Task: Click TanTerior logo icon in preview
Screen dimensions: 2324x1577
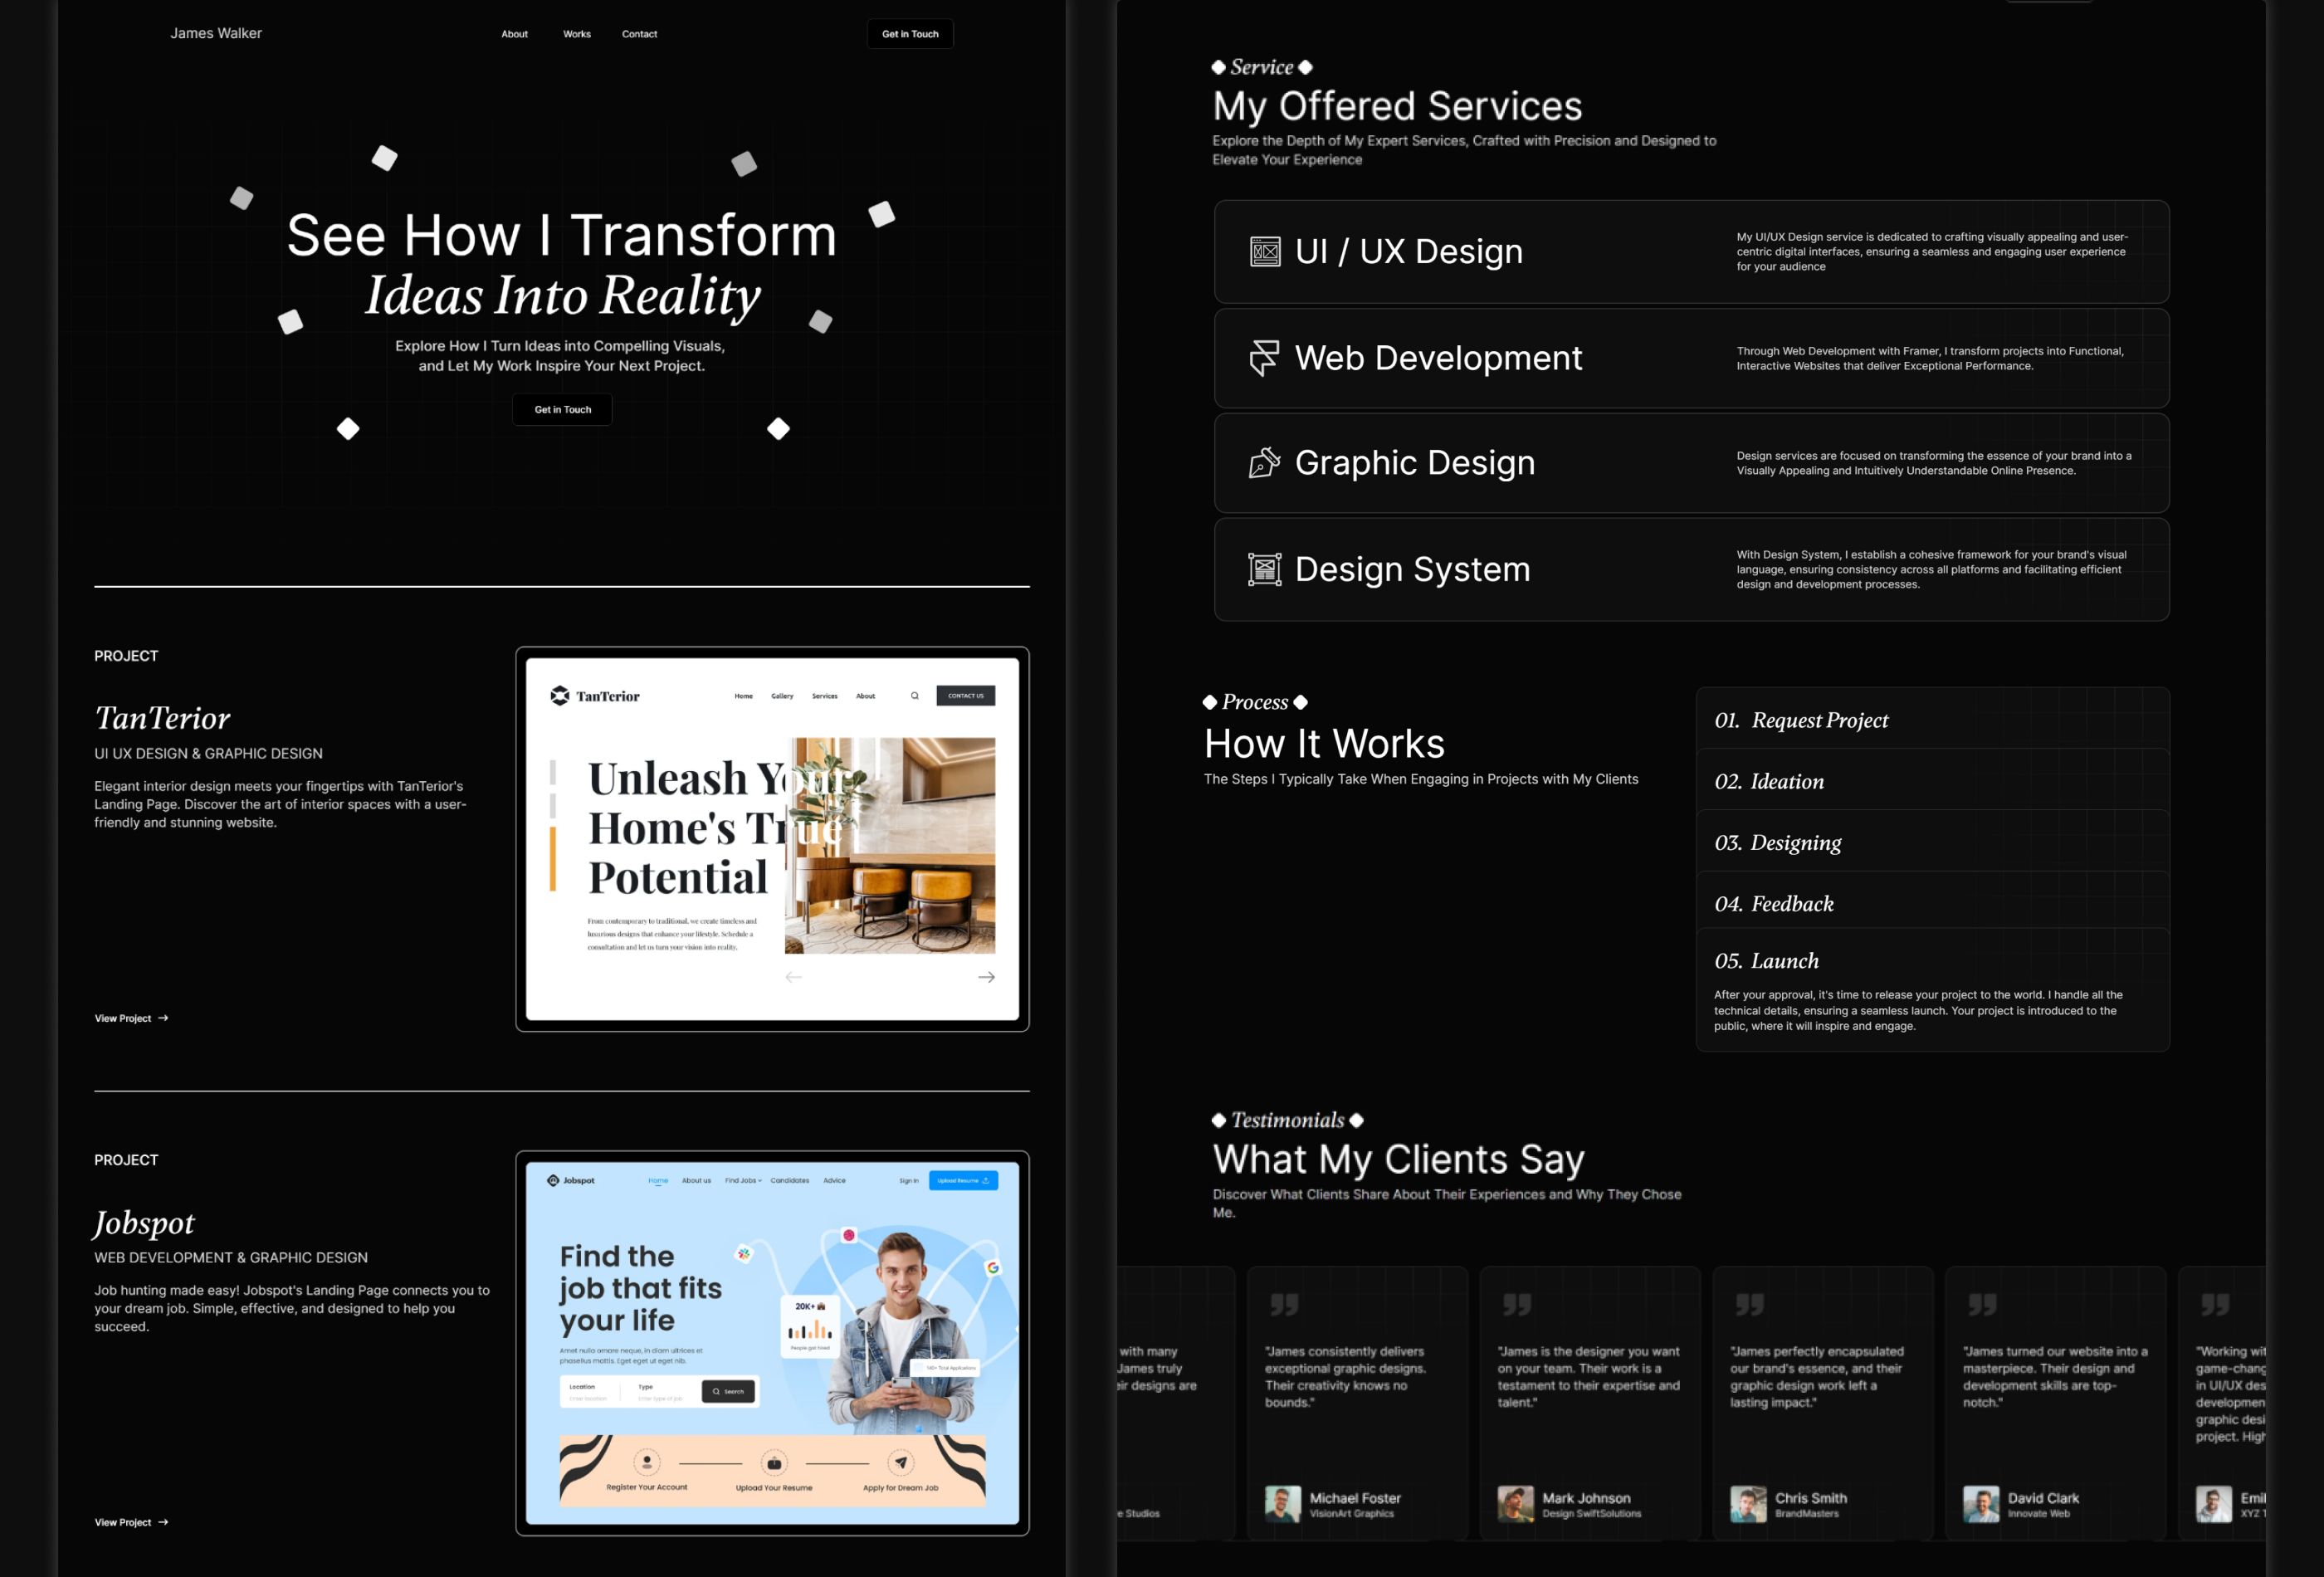Action: 560,696
